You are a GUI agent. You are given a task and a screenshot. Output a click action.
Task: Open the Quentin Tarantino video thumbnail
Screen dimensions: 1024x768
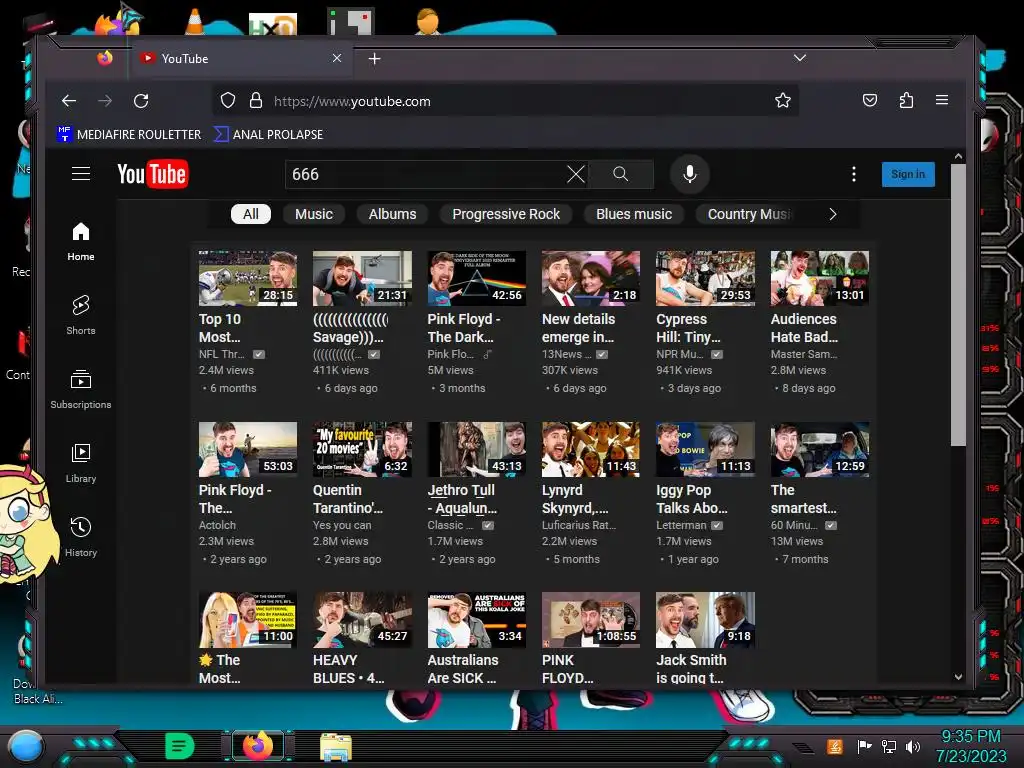362,449
